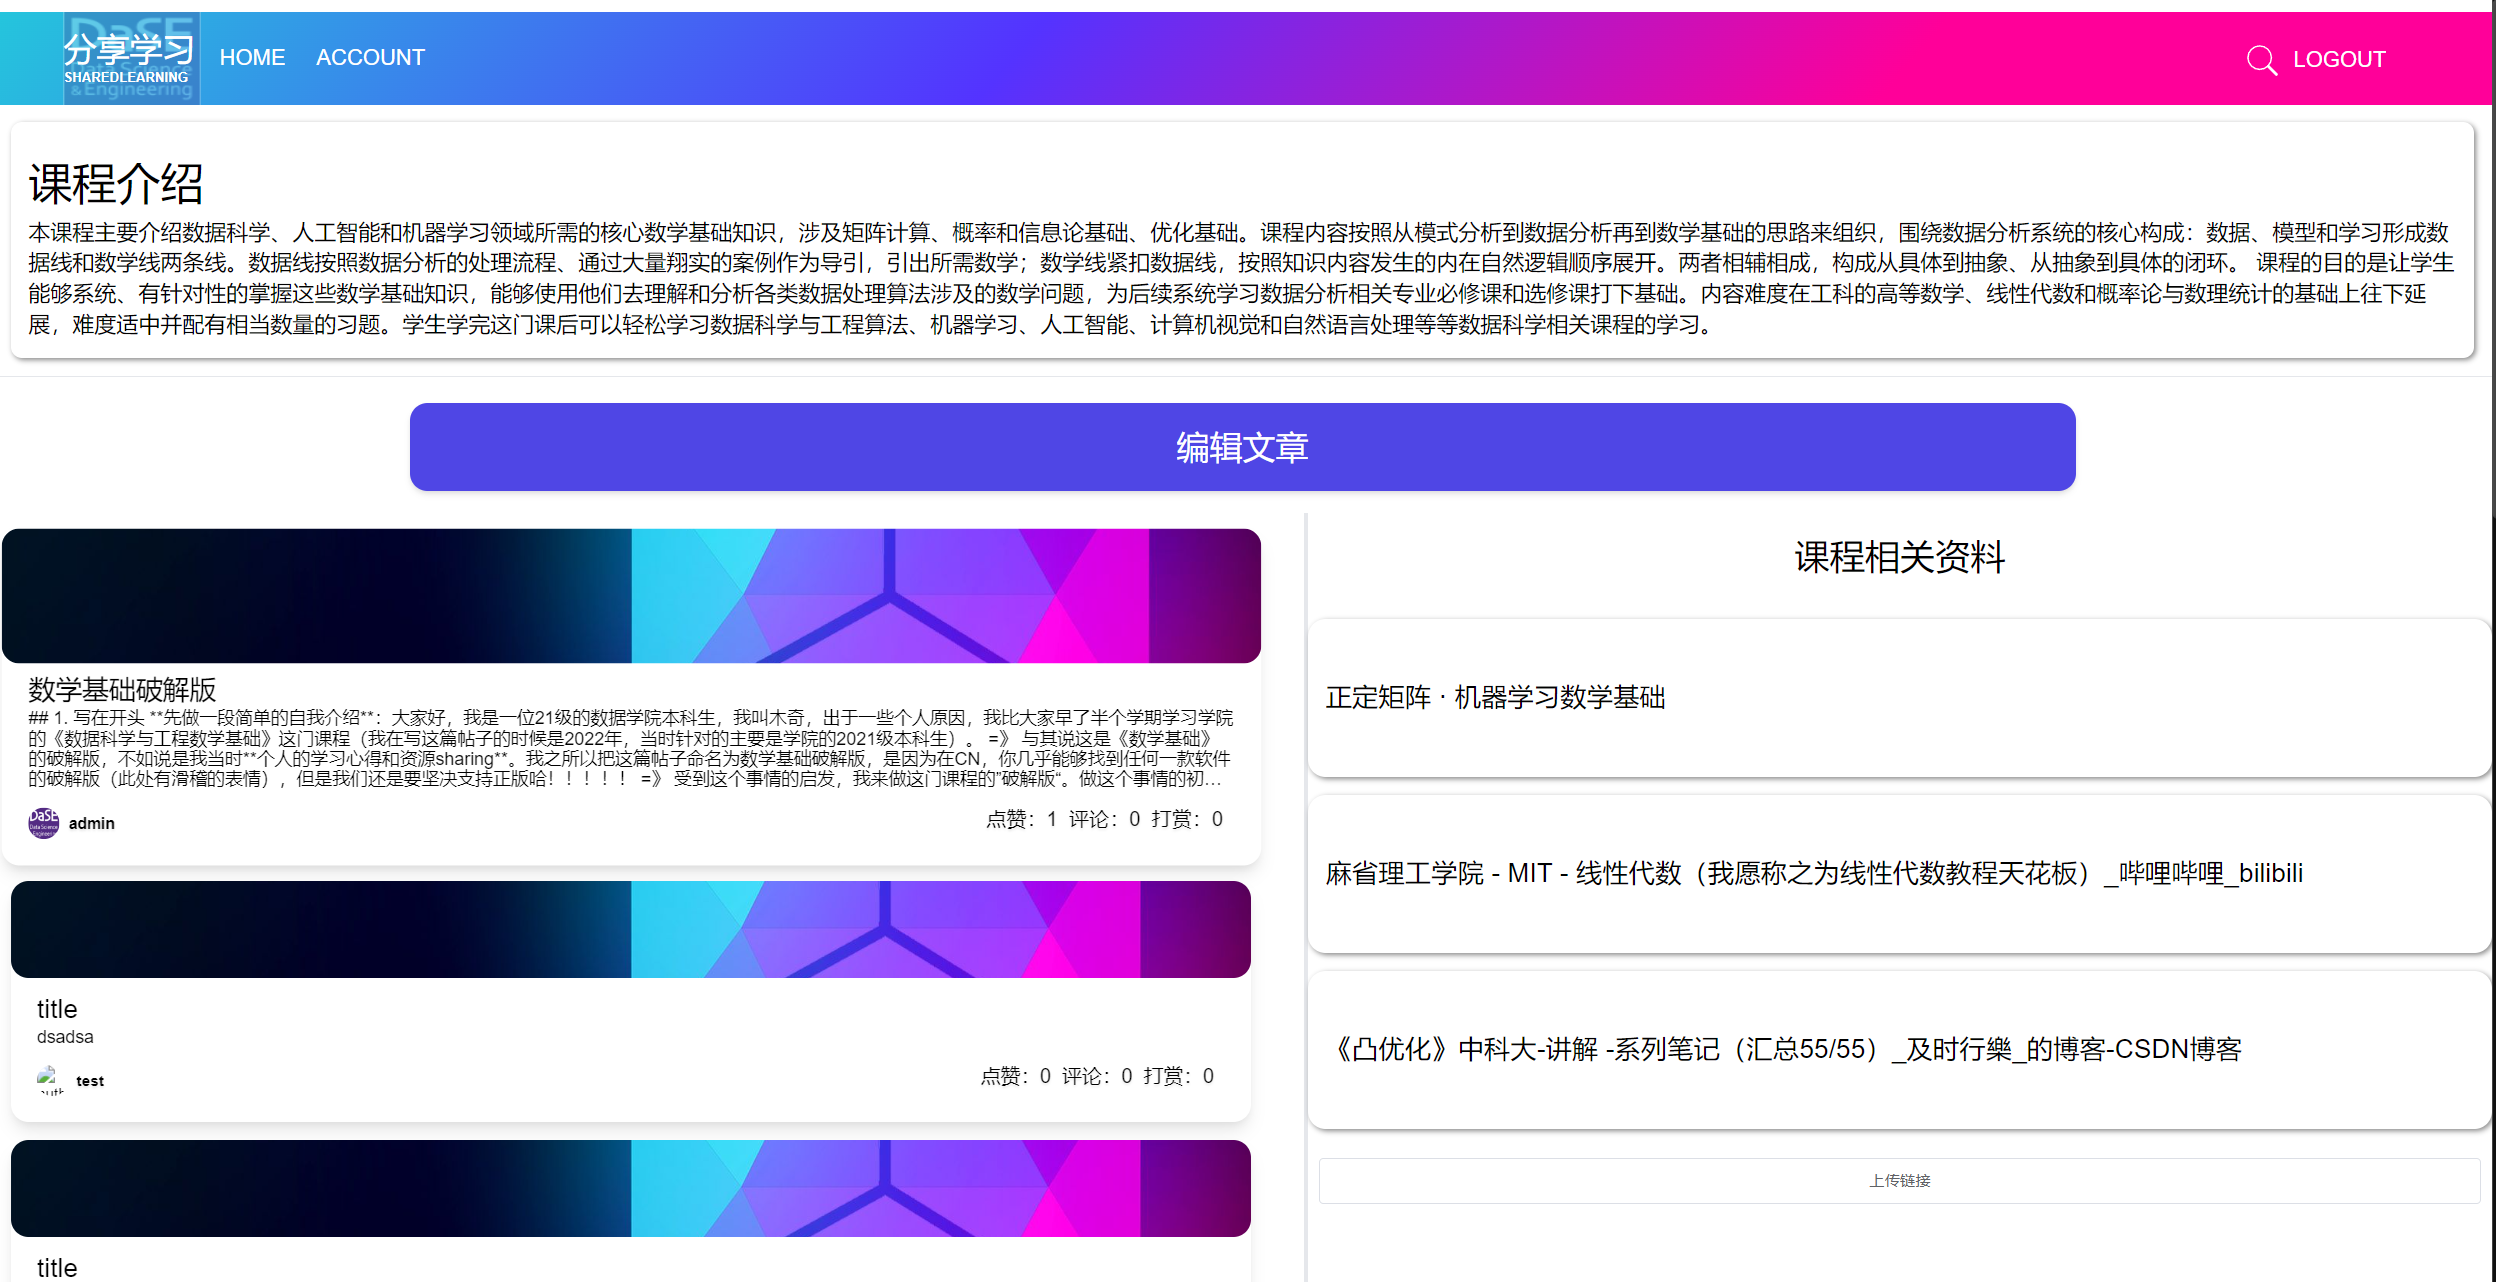Viewport: 2496px width, 1282px height.
Task: Open the HOME menu item
Action: (x=252, y=58)
